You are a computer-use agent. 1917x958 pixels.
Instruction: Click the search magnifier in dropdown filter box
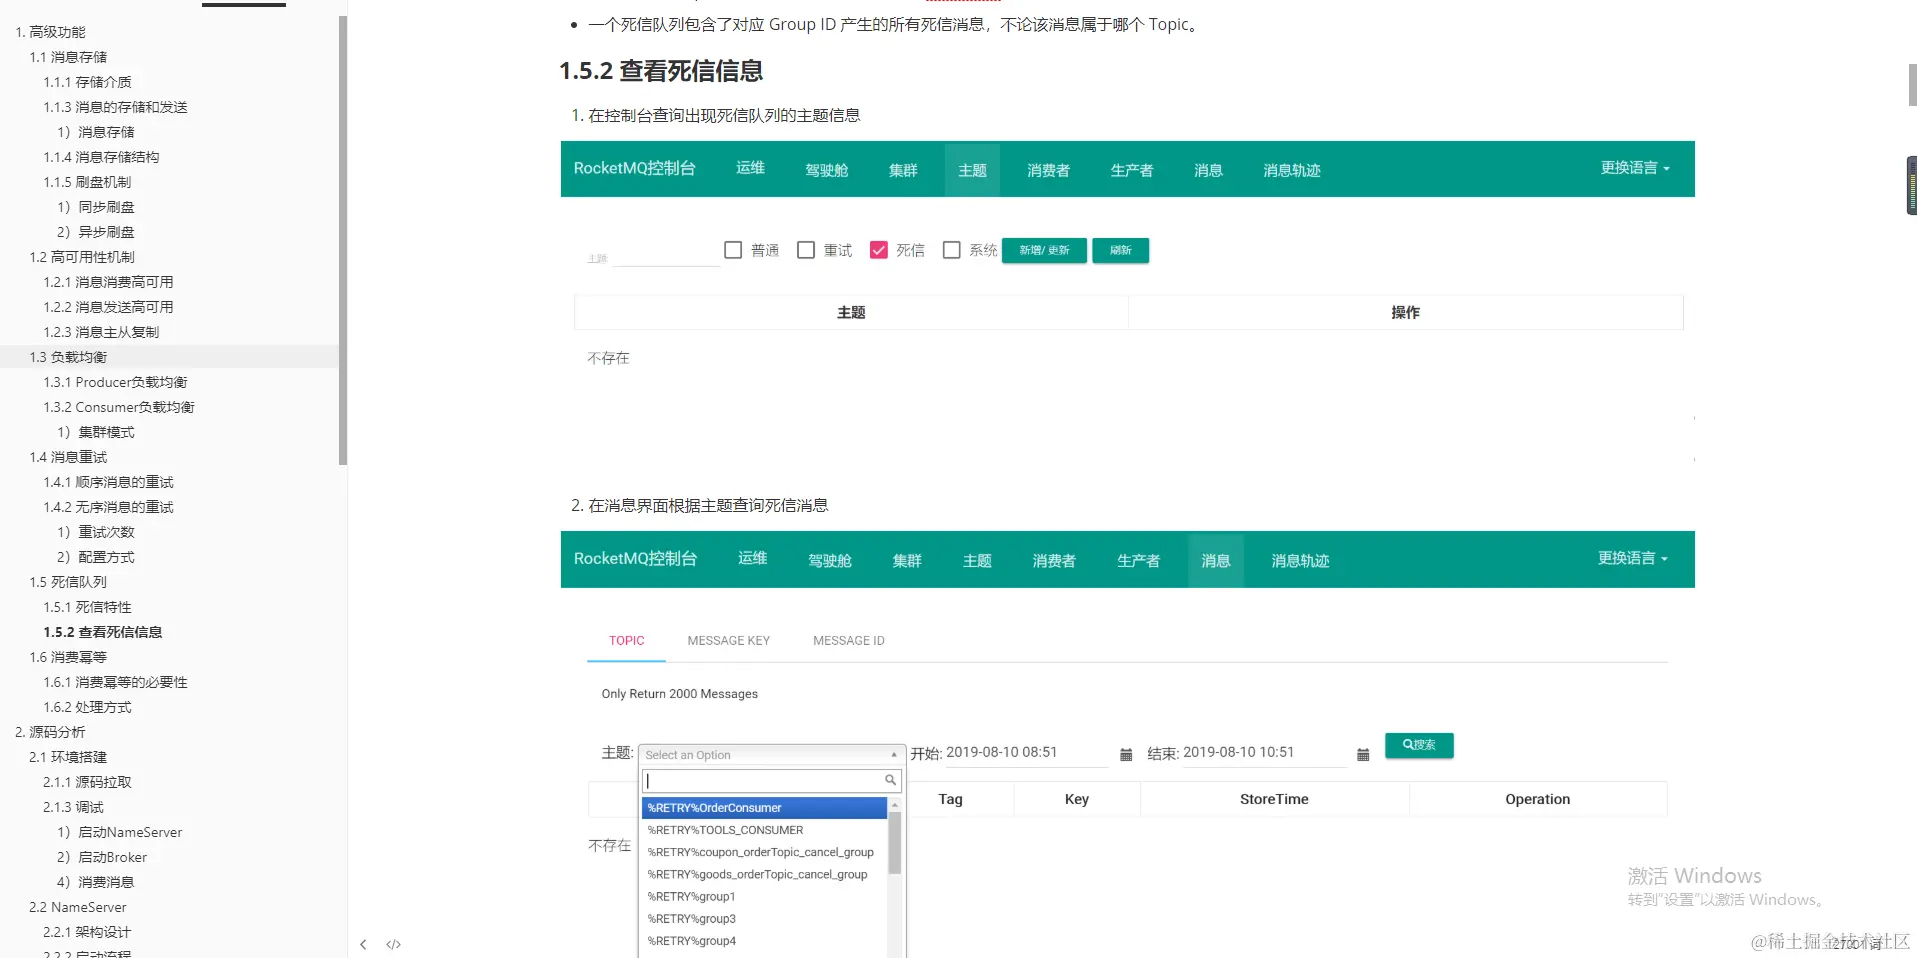point(890,780)
